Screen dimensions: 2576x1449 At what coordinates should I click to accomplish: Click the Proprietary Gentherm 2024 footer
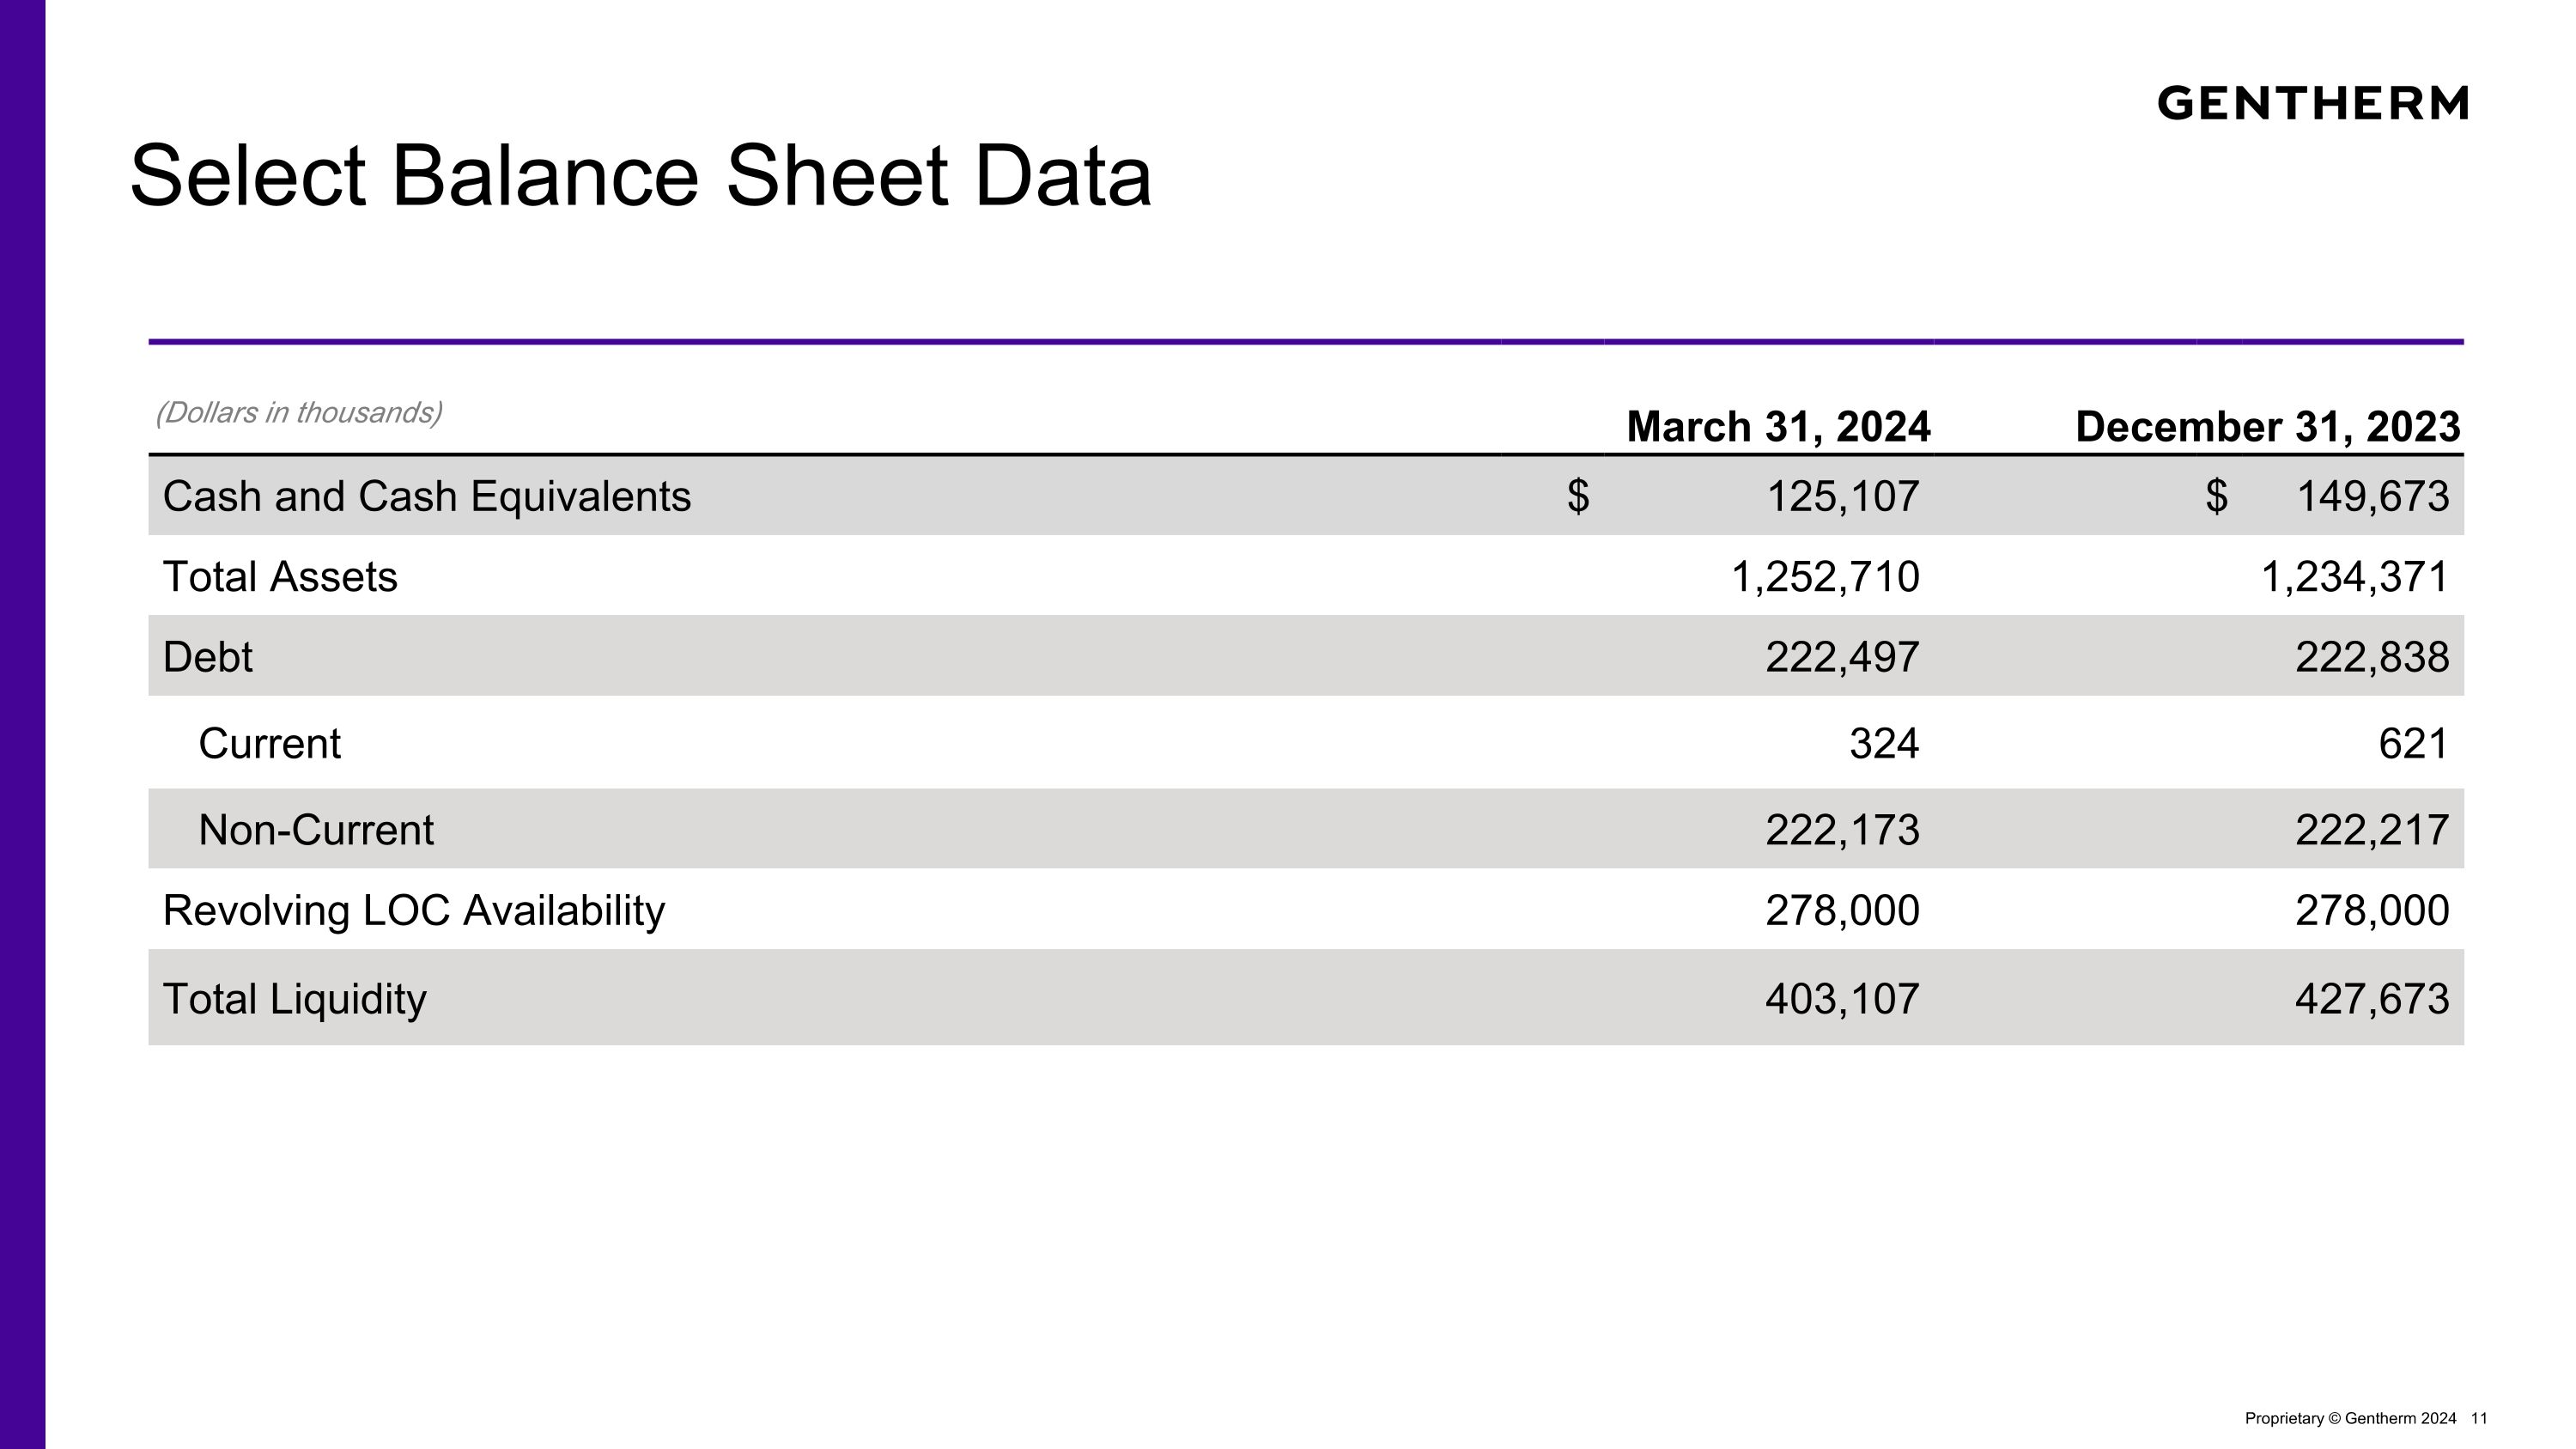coord(2350,1418)
